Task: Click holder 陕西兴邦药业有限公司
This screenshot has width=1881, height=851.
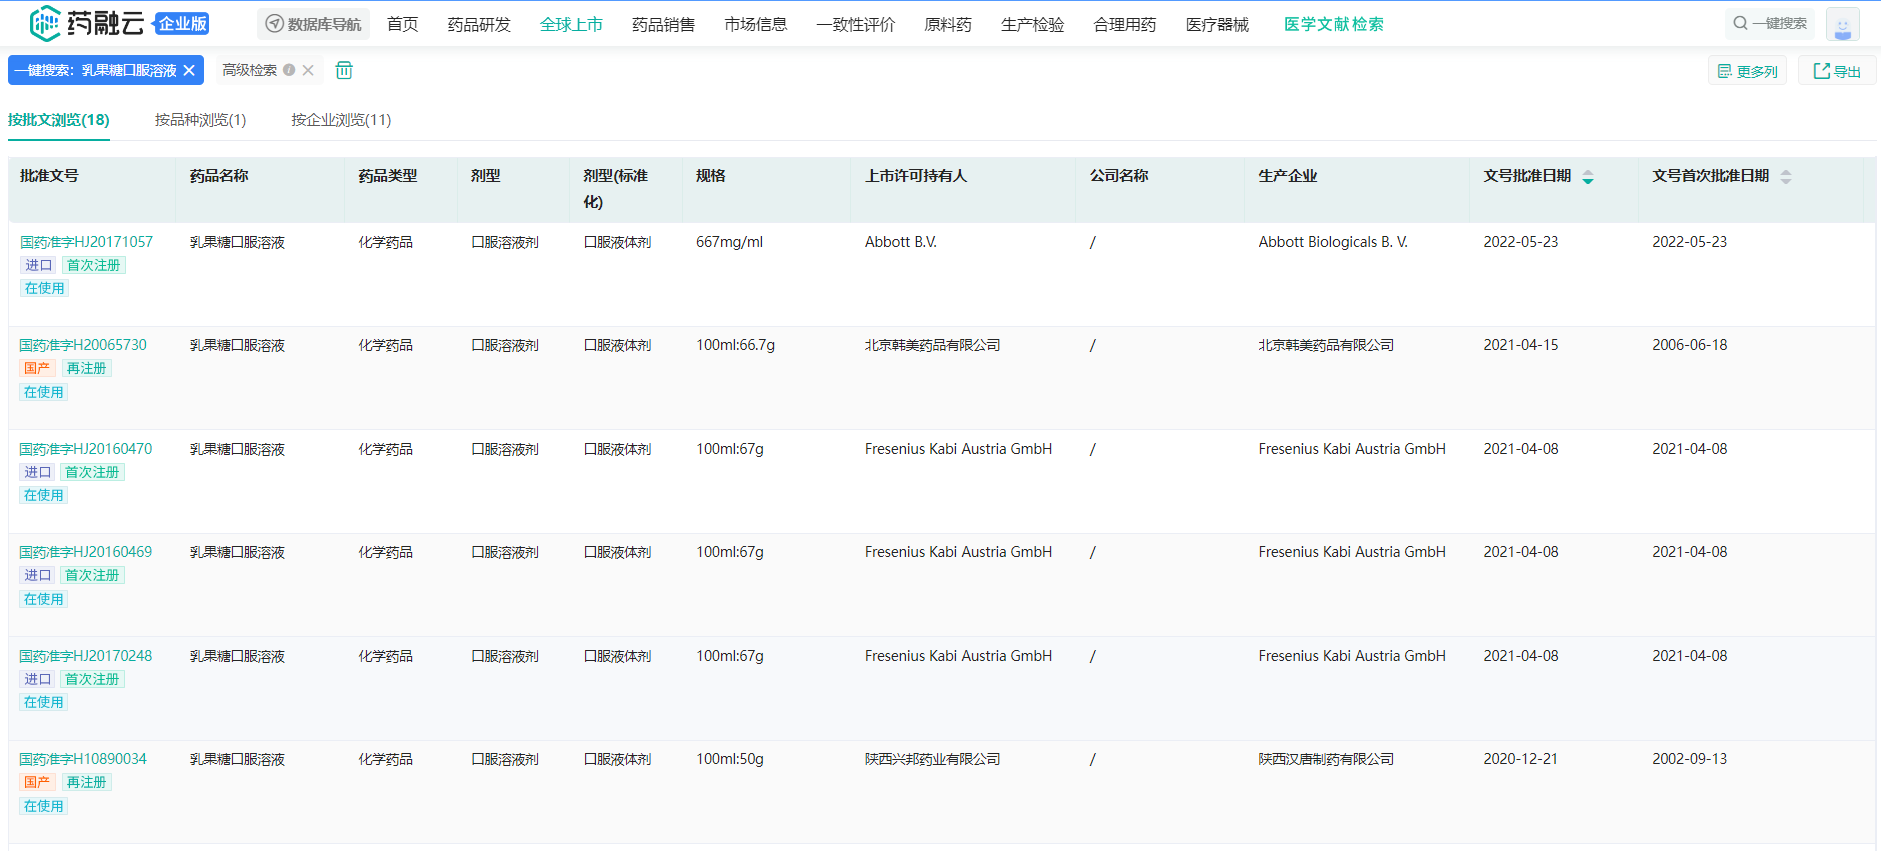Action: [x=933, y=759]
